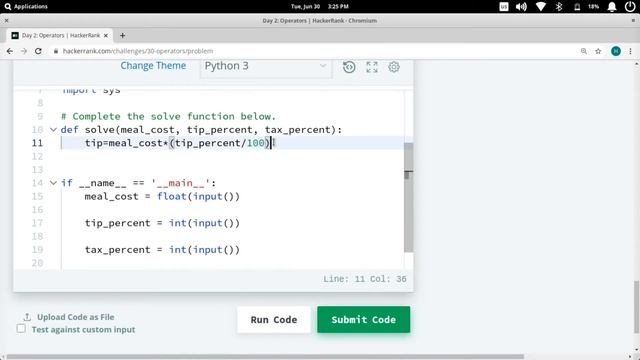Screen dimensions: 640x360
Task: Click the date and time in the top panel
Action: [320, 7]
